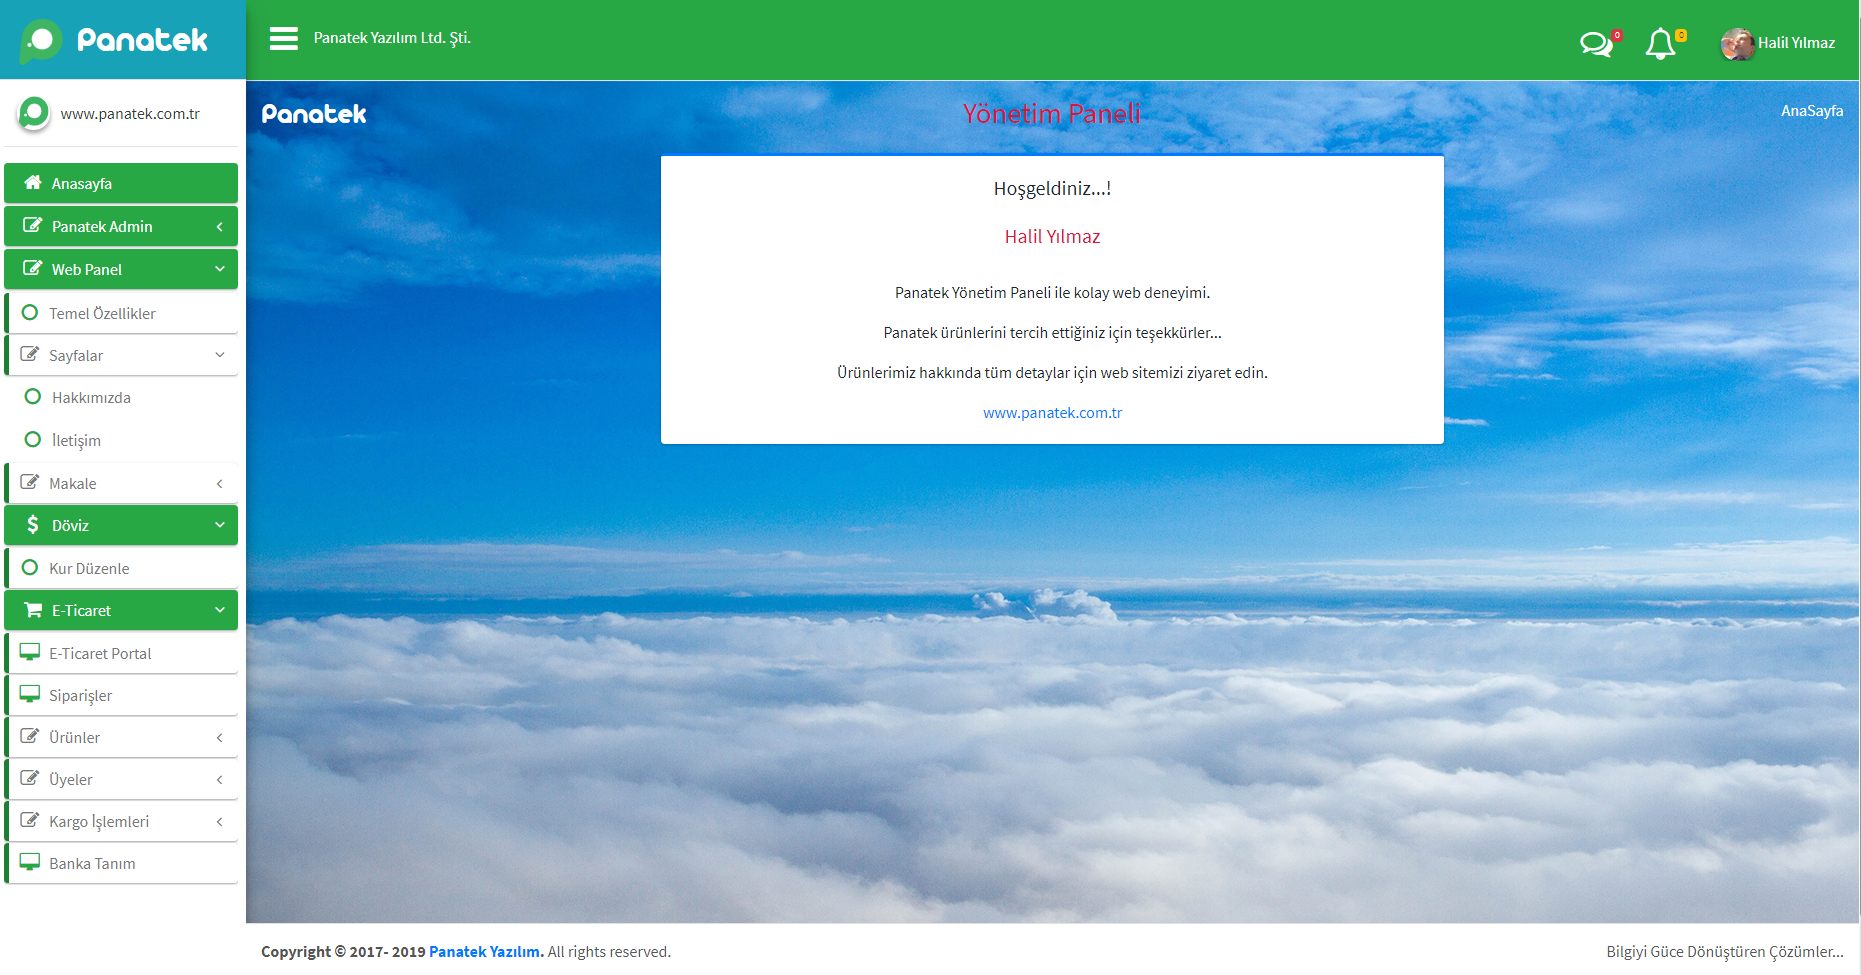Expand Ürünler submenu with its chevron
Screen dimensions: 1861x975
pos(220,738)
